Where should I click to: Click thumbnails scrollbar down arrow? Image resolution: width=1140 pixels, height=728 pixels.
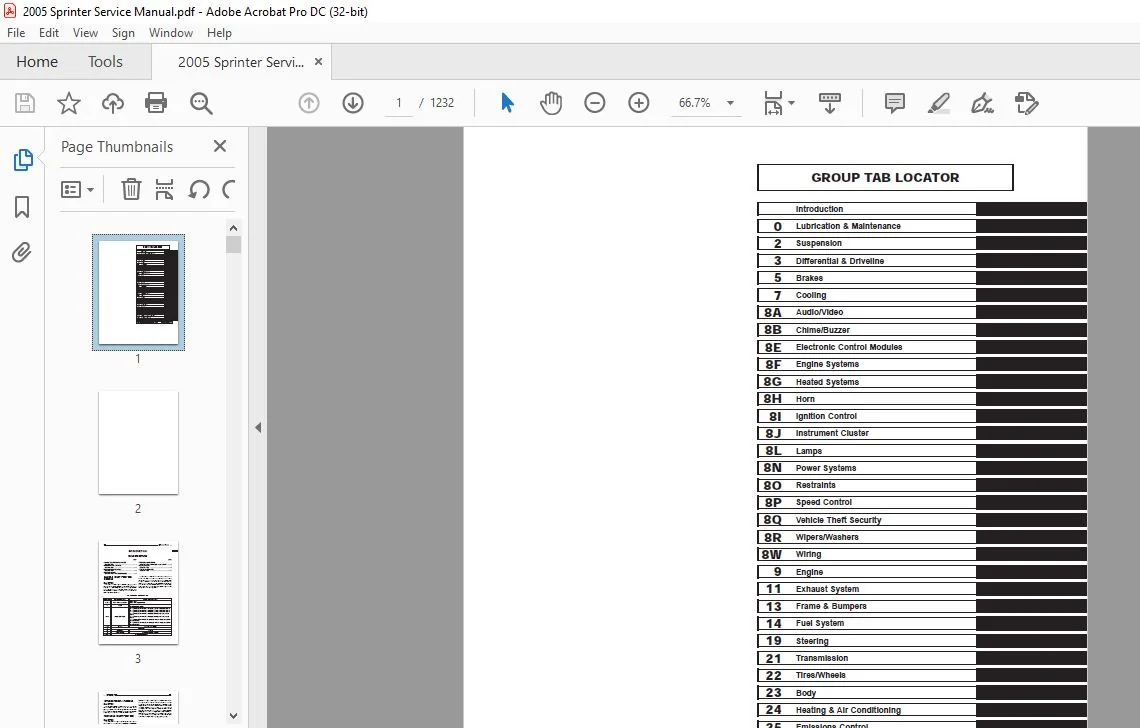coord(233,716)
